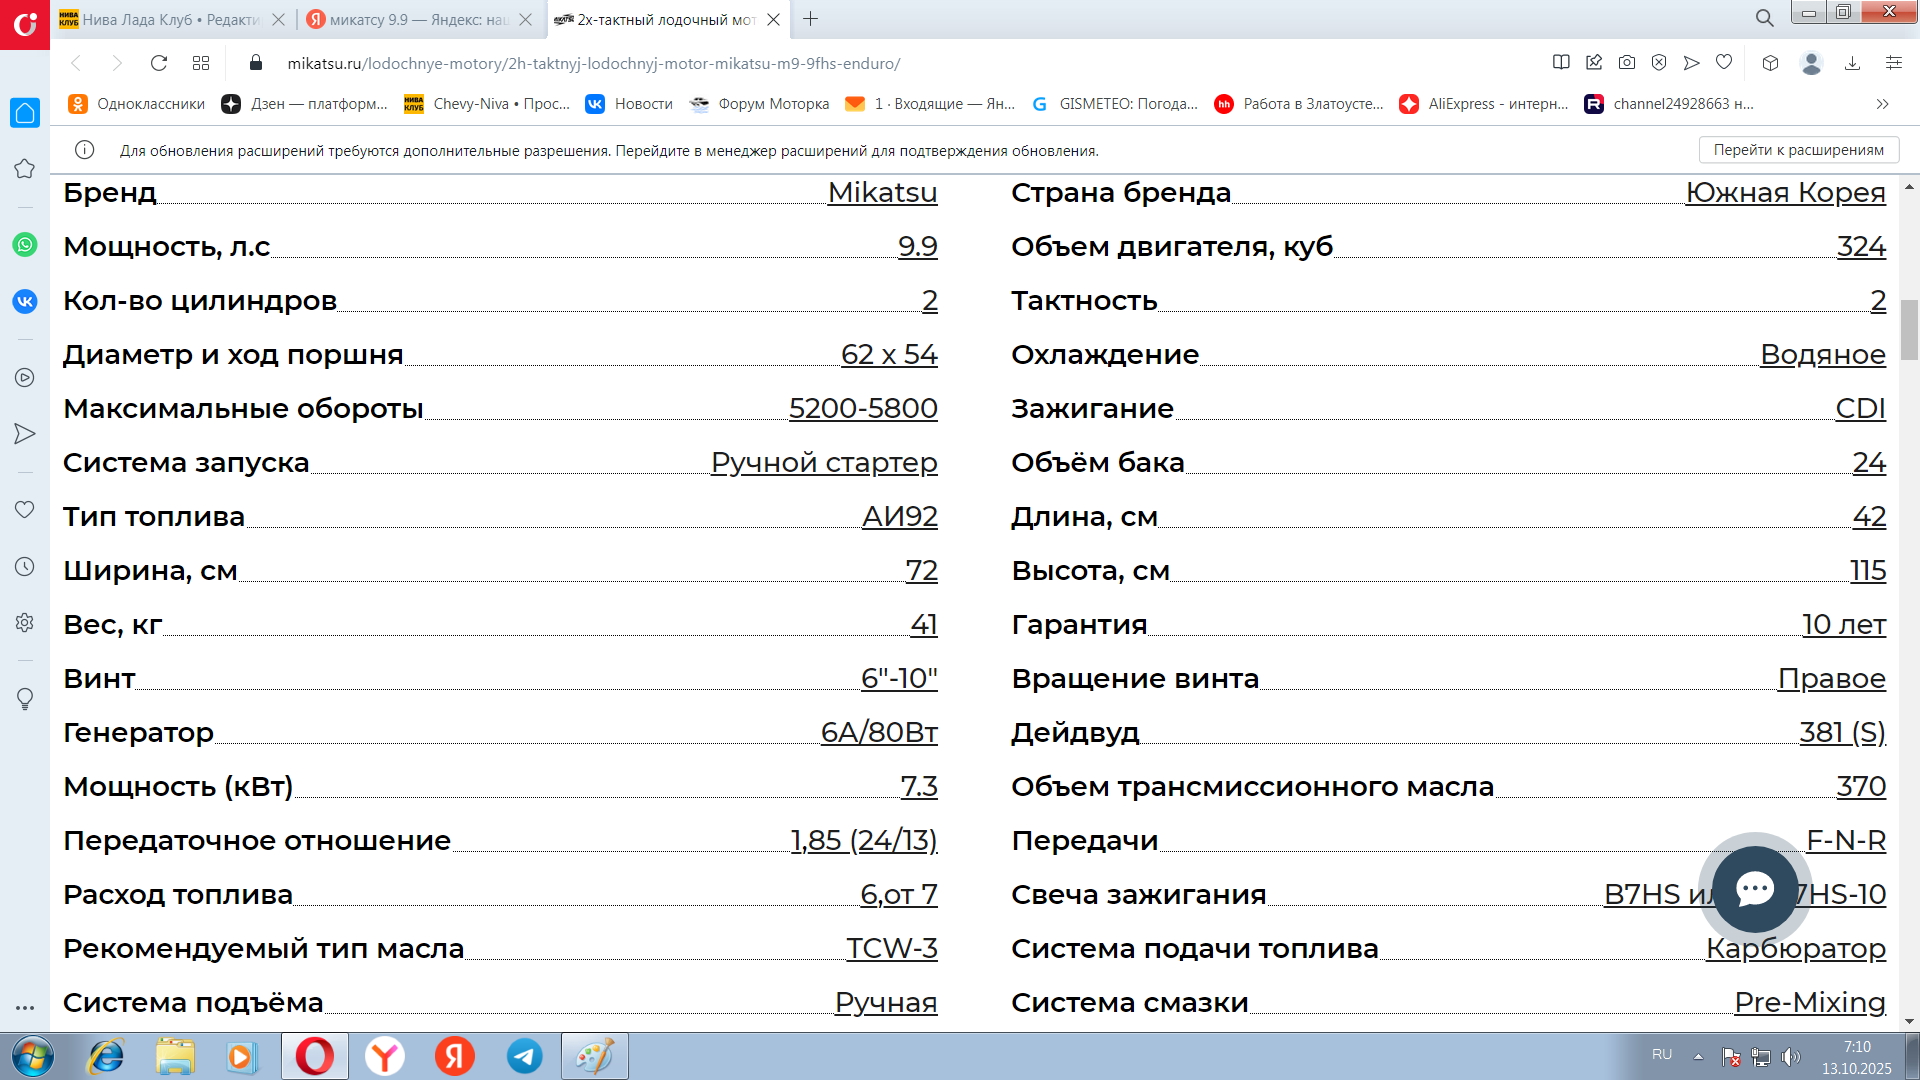This screenshot has height=1080, width=1920.
Task: Open VK from the sidebar
Action: coord(25,300)
